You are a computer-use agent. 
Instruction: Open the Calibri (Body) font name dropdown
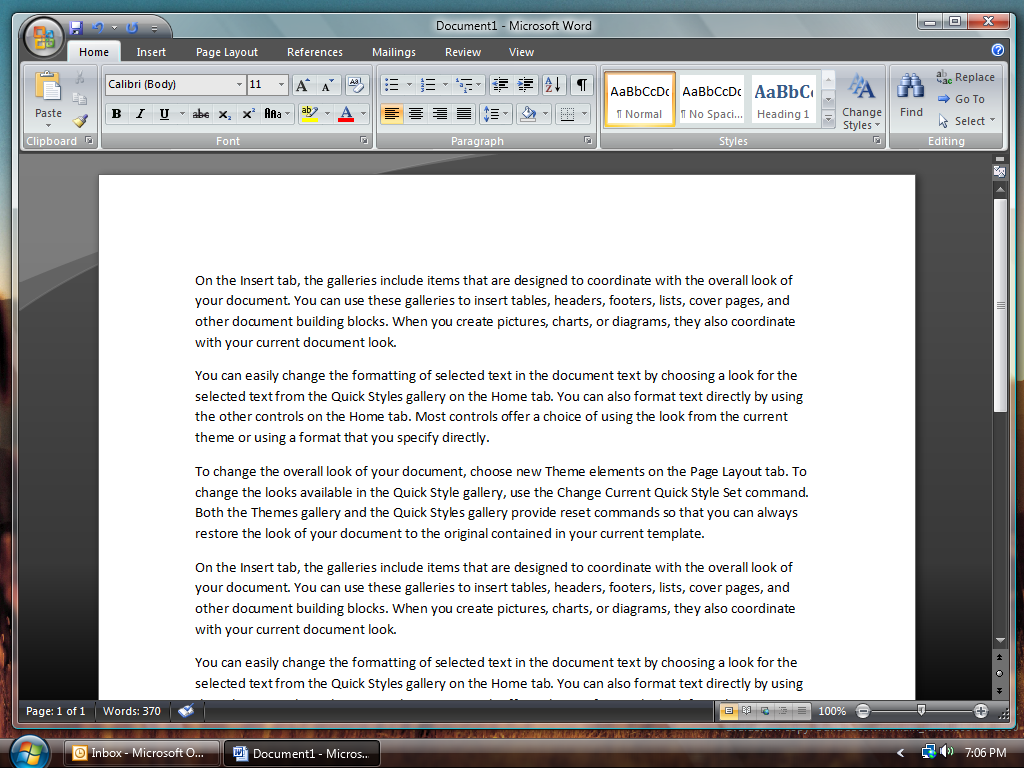239,84
